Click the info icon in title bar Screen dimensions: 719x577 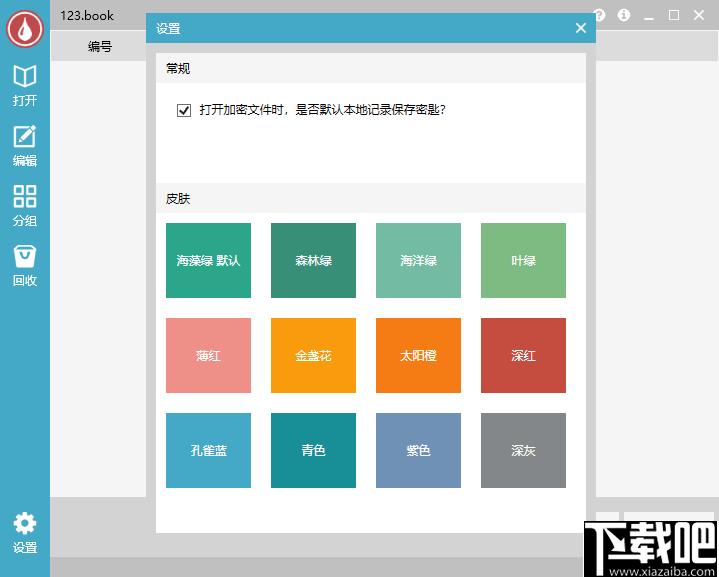[x=624, y=15]
